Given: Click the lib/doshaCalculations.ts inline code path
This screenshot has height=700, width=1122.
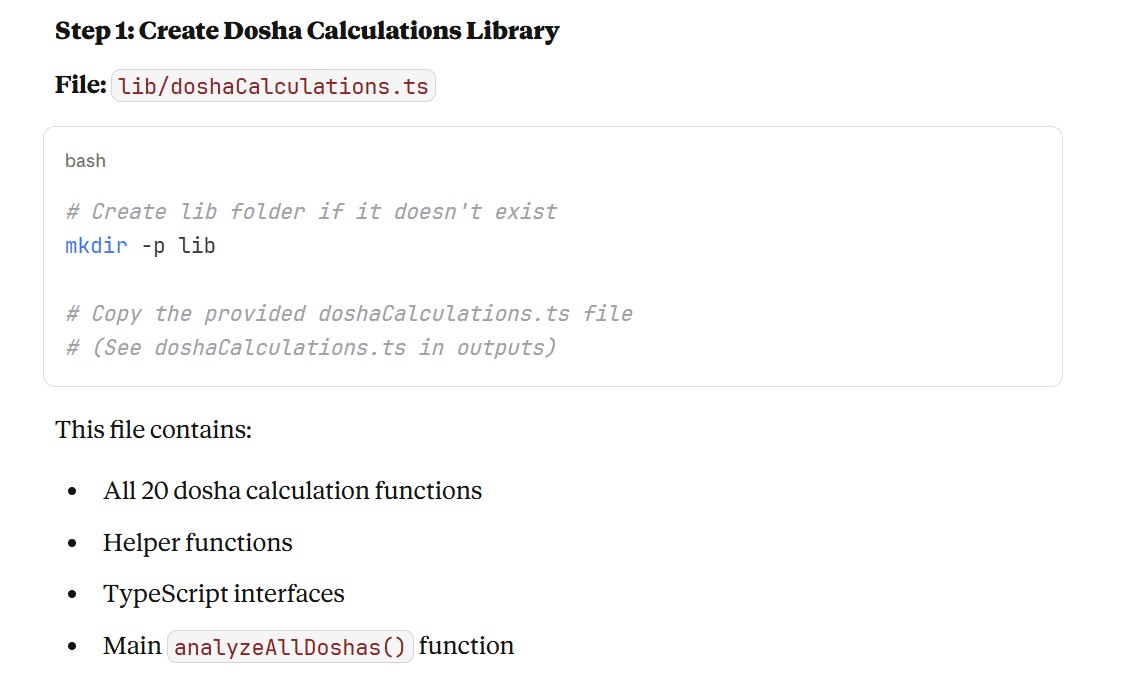Looking at the screenshot, I should coord(273,87).
